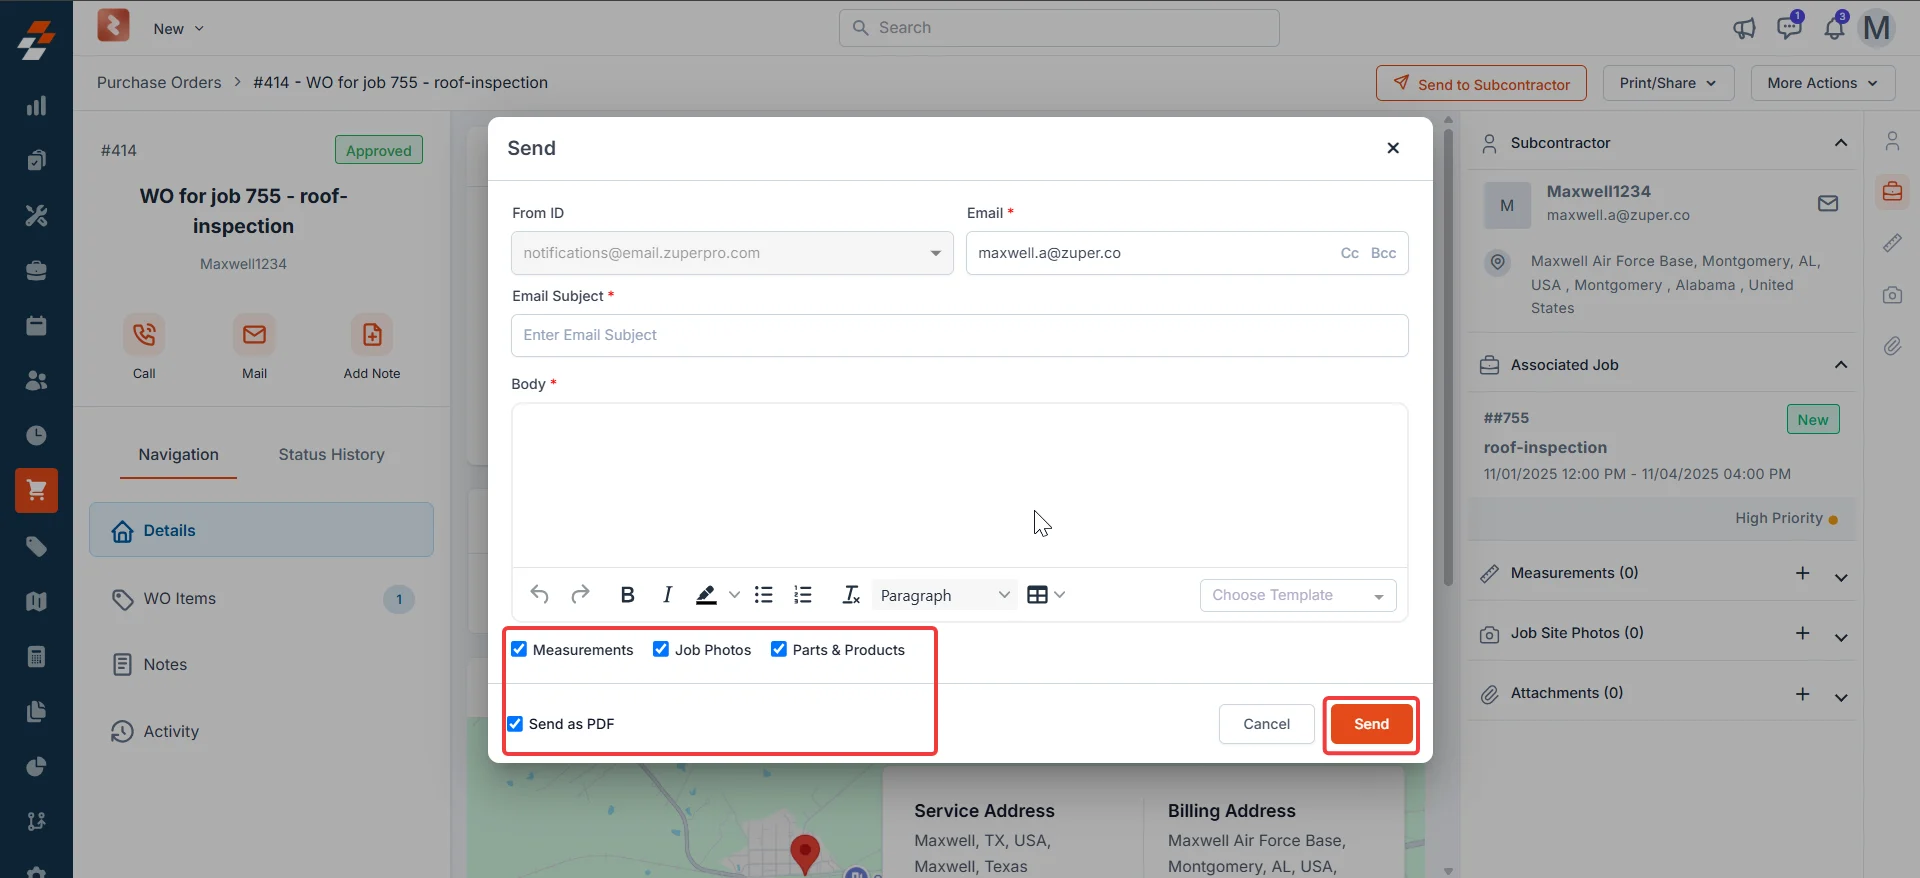Select Details in navigation list

(261, 530)
